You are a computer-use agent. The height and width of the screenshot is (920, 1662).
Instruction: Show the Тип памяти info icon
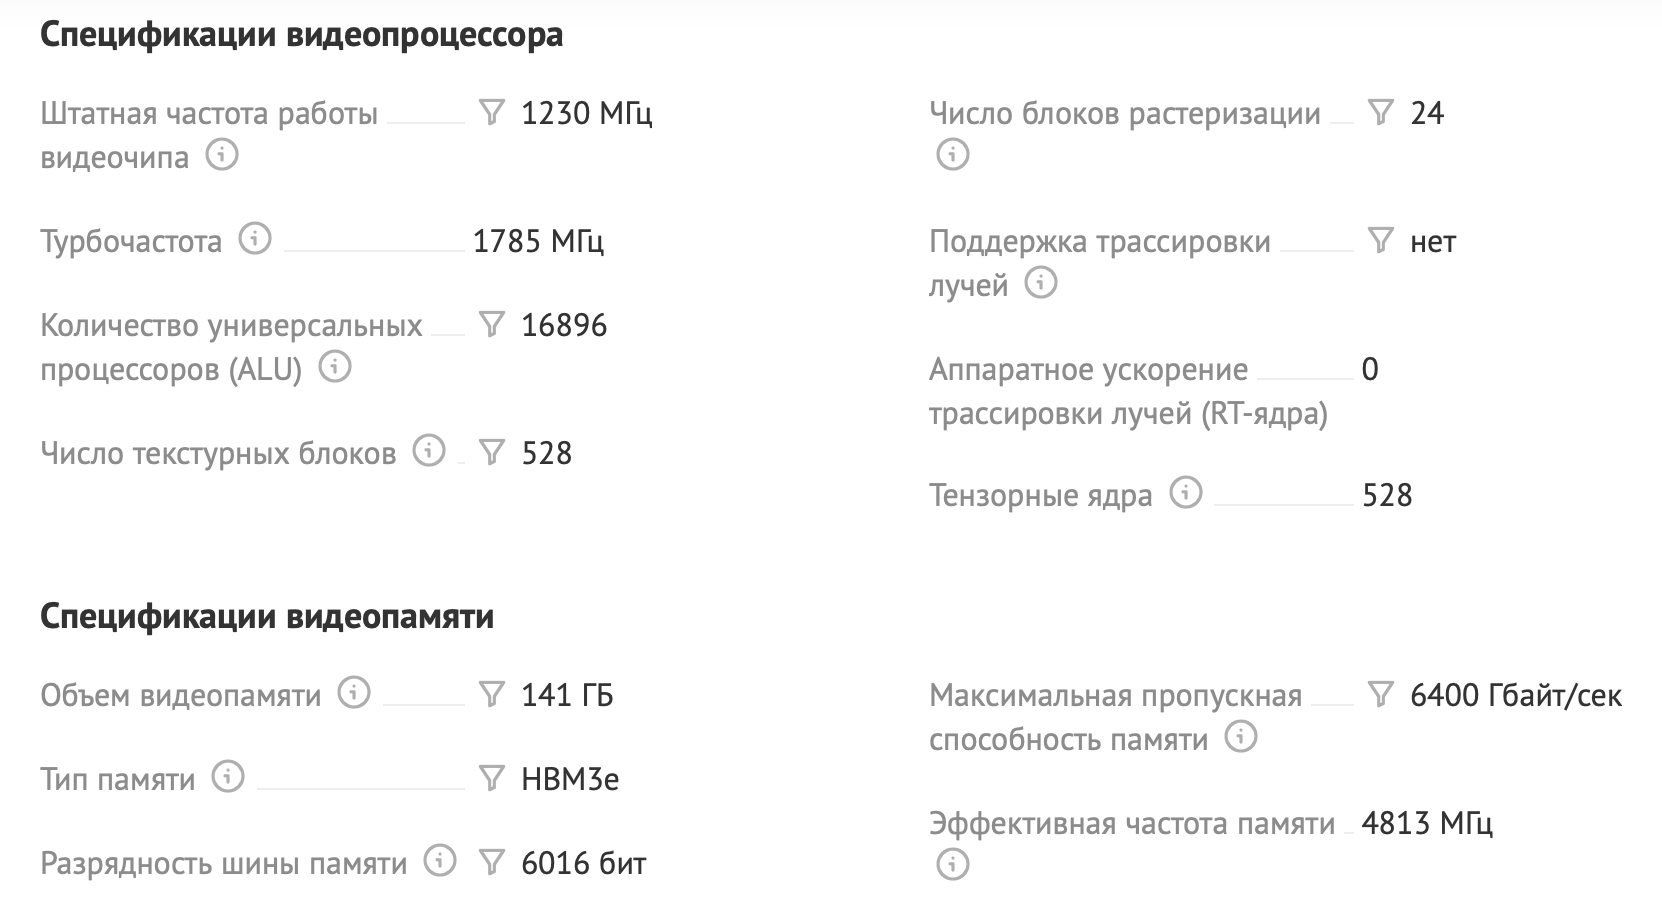point(228,777)
